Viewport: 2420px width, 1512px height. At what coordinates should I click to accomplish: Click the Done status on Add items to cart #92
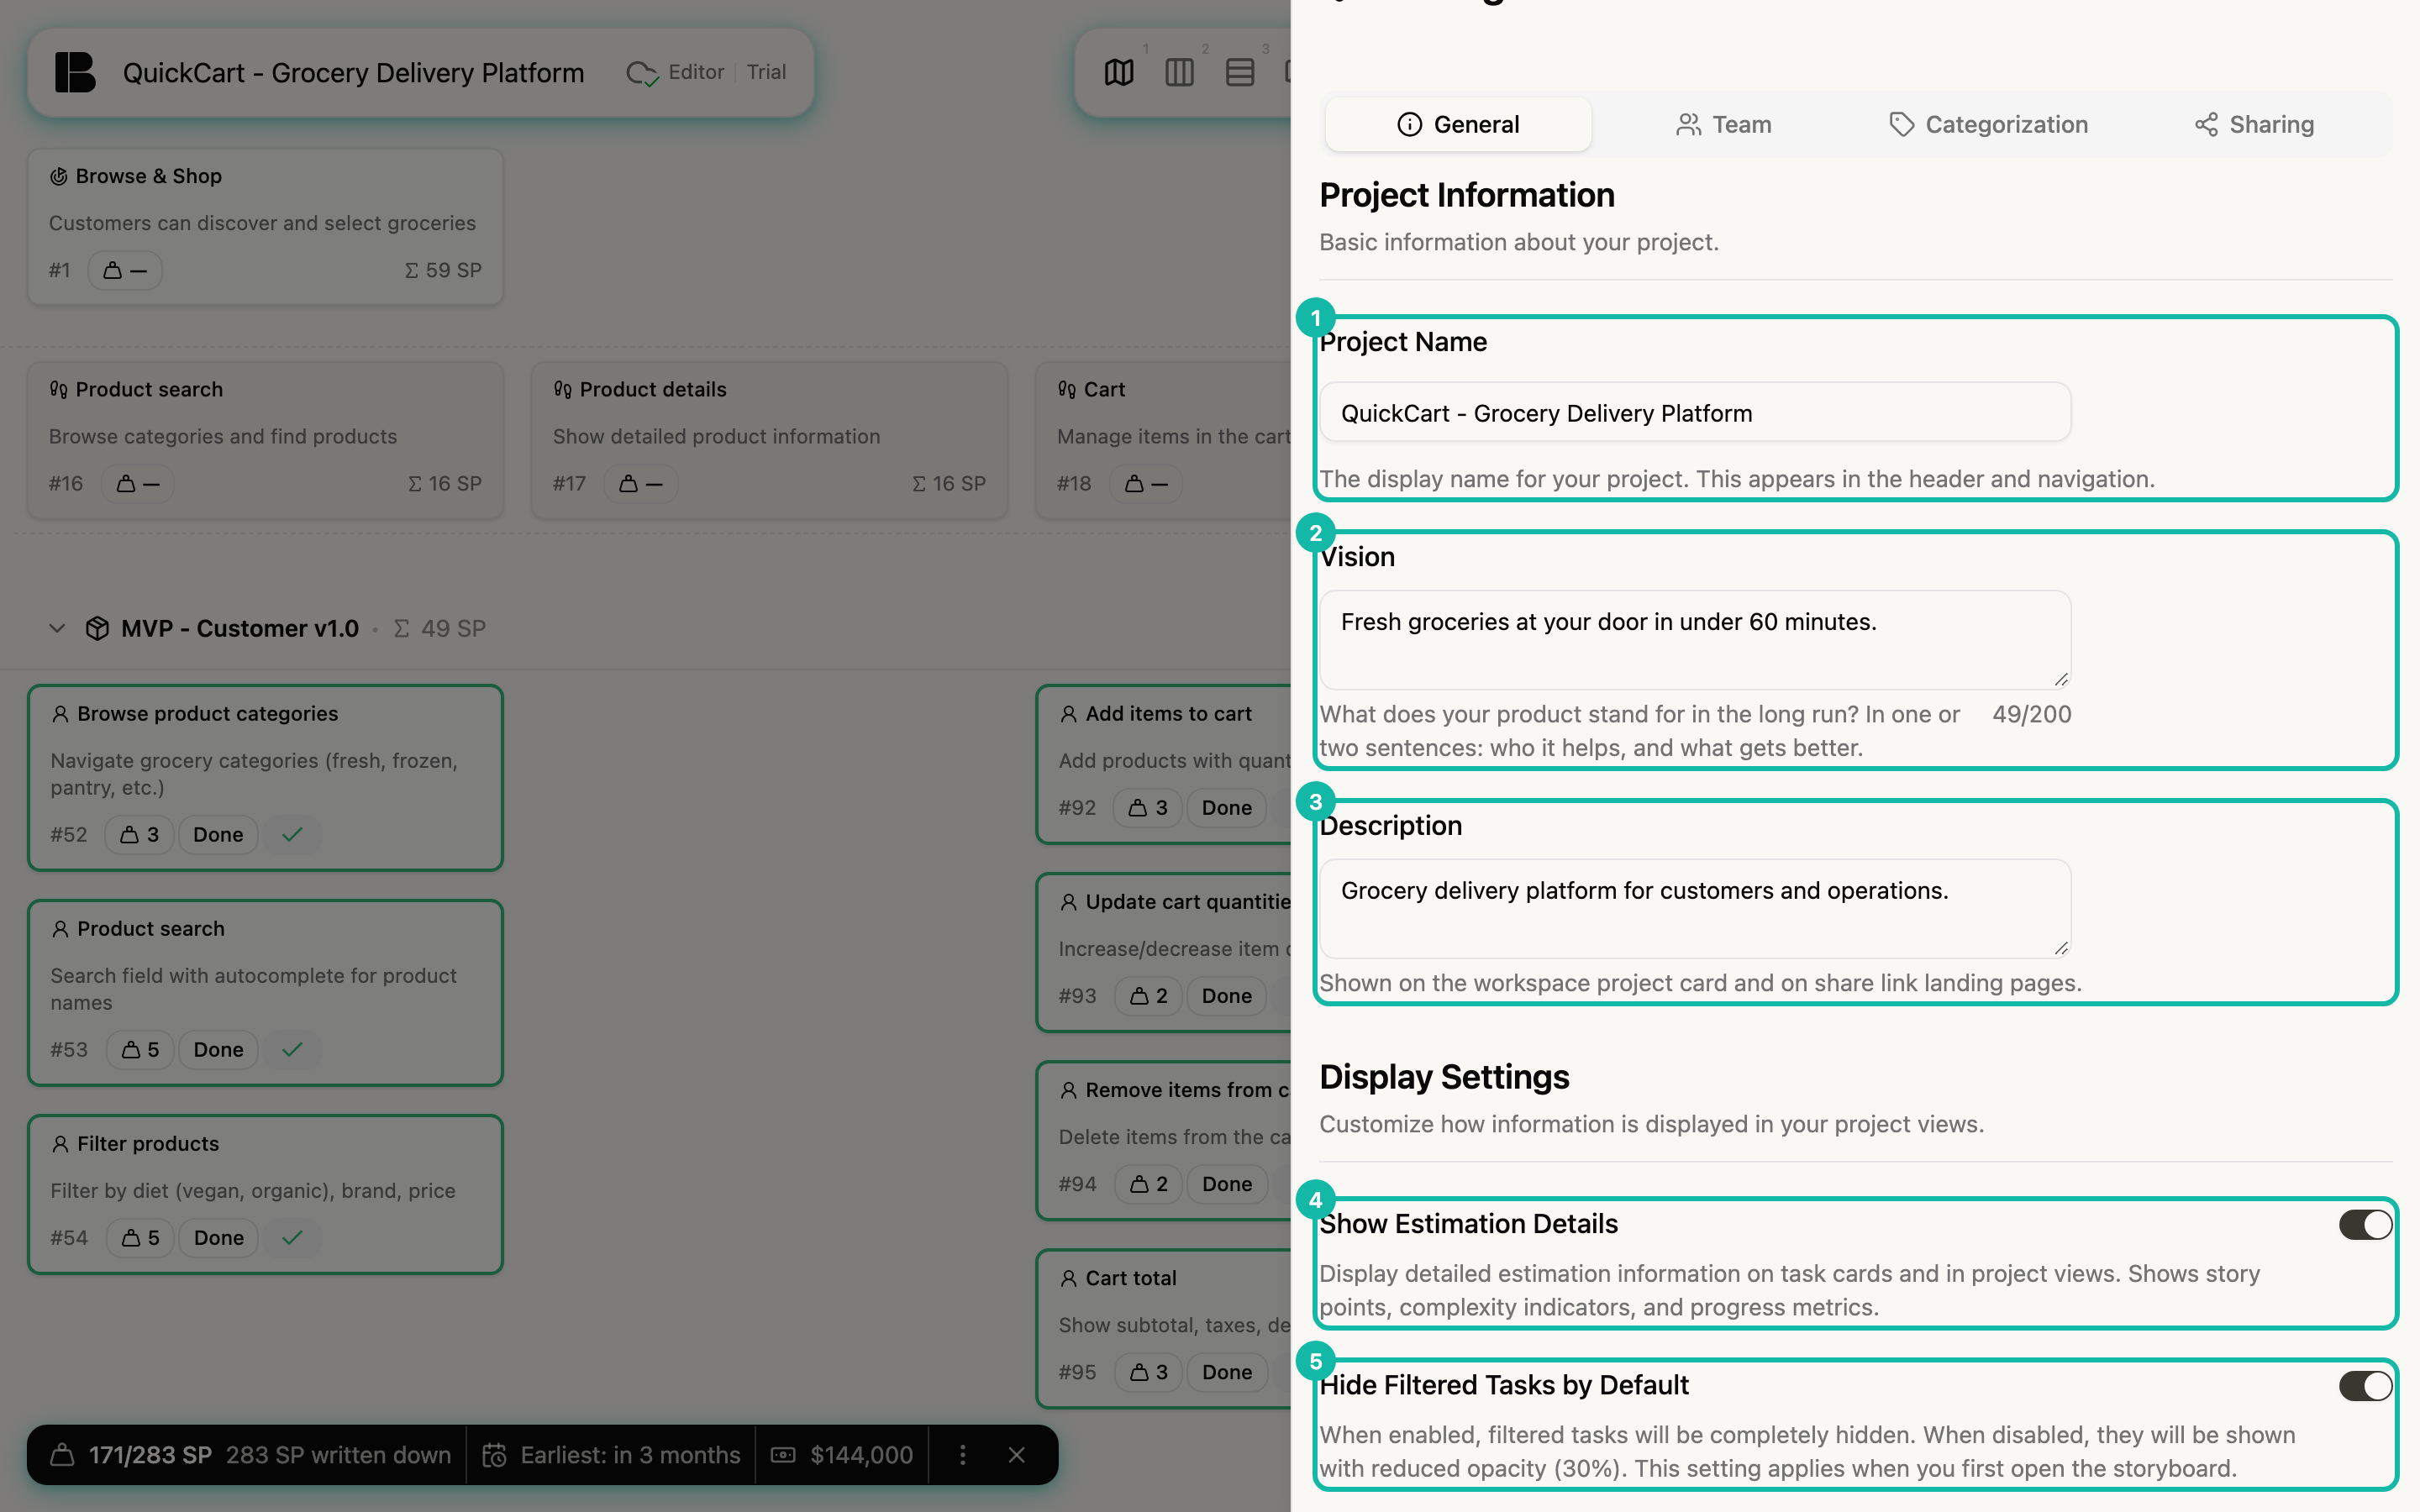pyautogui.click(x=1227, y=807)
